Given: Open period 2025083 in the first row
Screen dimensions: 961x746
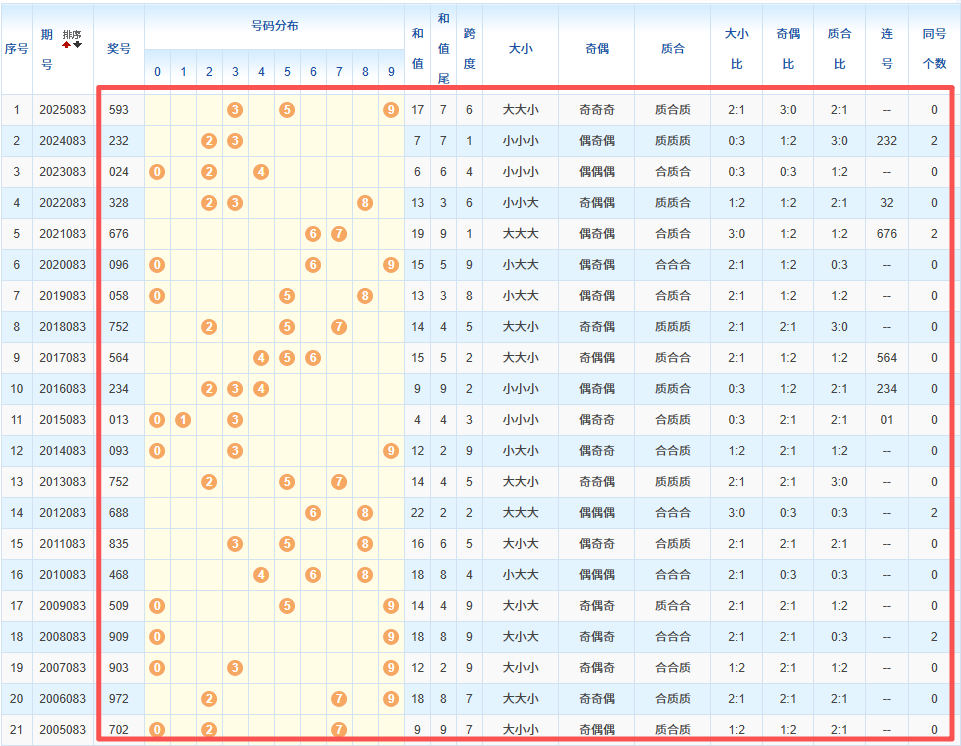Looking at the screenshot, I should [62, 109].
